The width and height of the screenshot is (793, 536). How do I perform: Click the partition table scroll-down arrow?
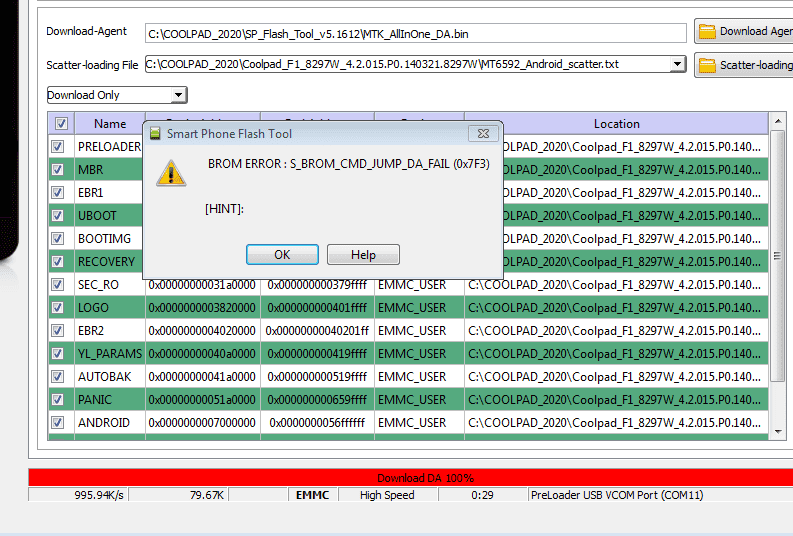coord(778,432)
